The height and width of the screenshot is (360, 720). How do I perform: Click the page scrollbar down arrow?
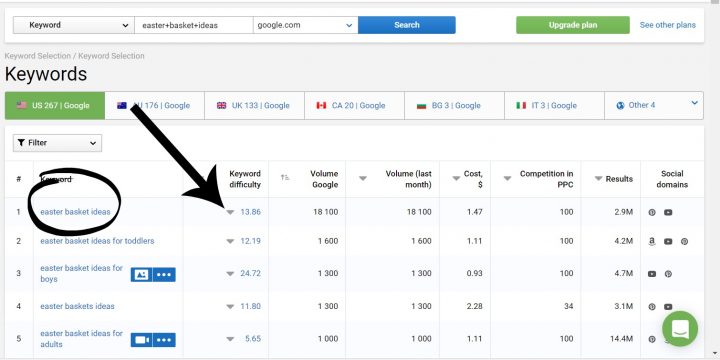[x=715, y=354]
